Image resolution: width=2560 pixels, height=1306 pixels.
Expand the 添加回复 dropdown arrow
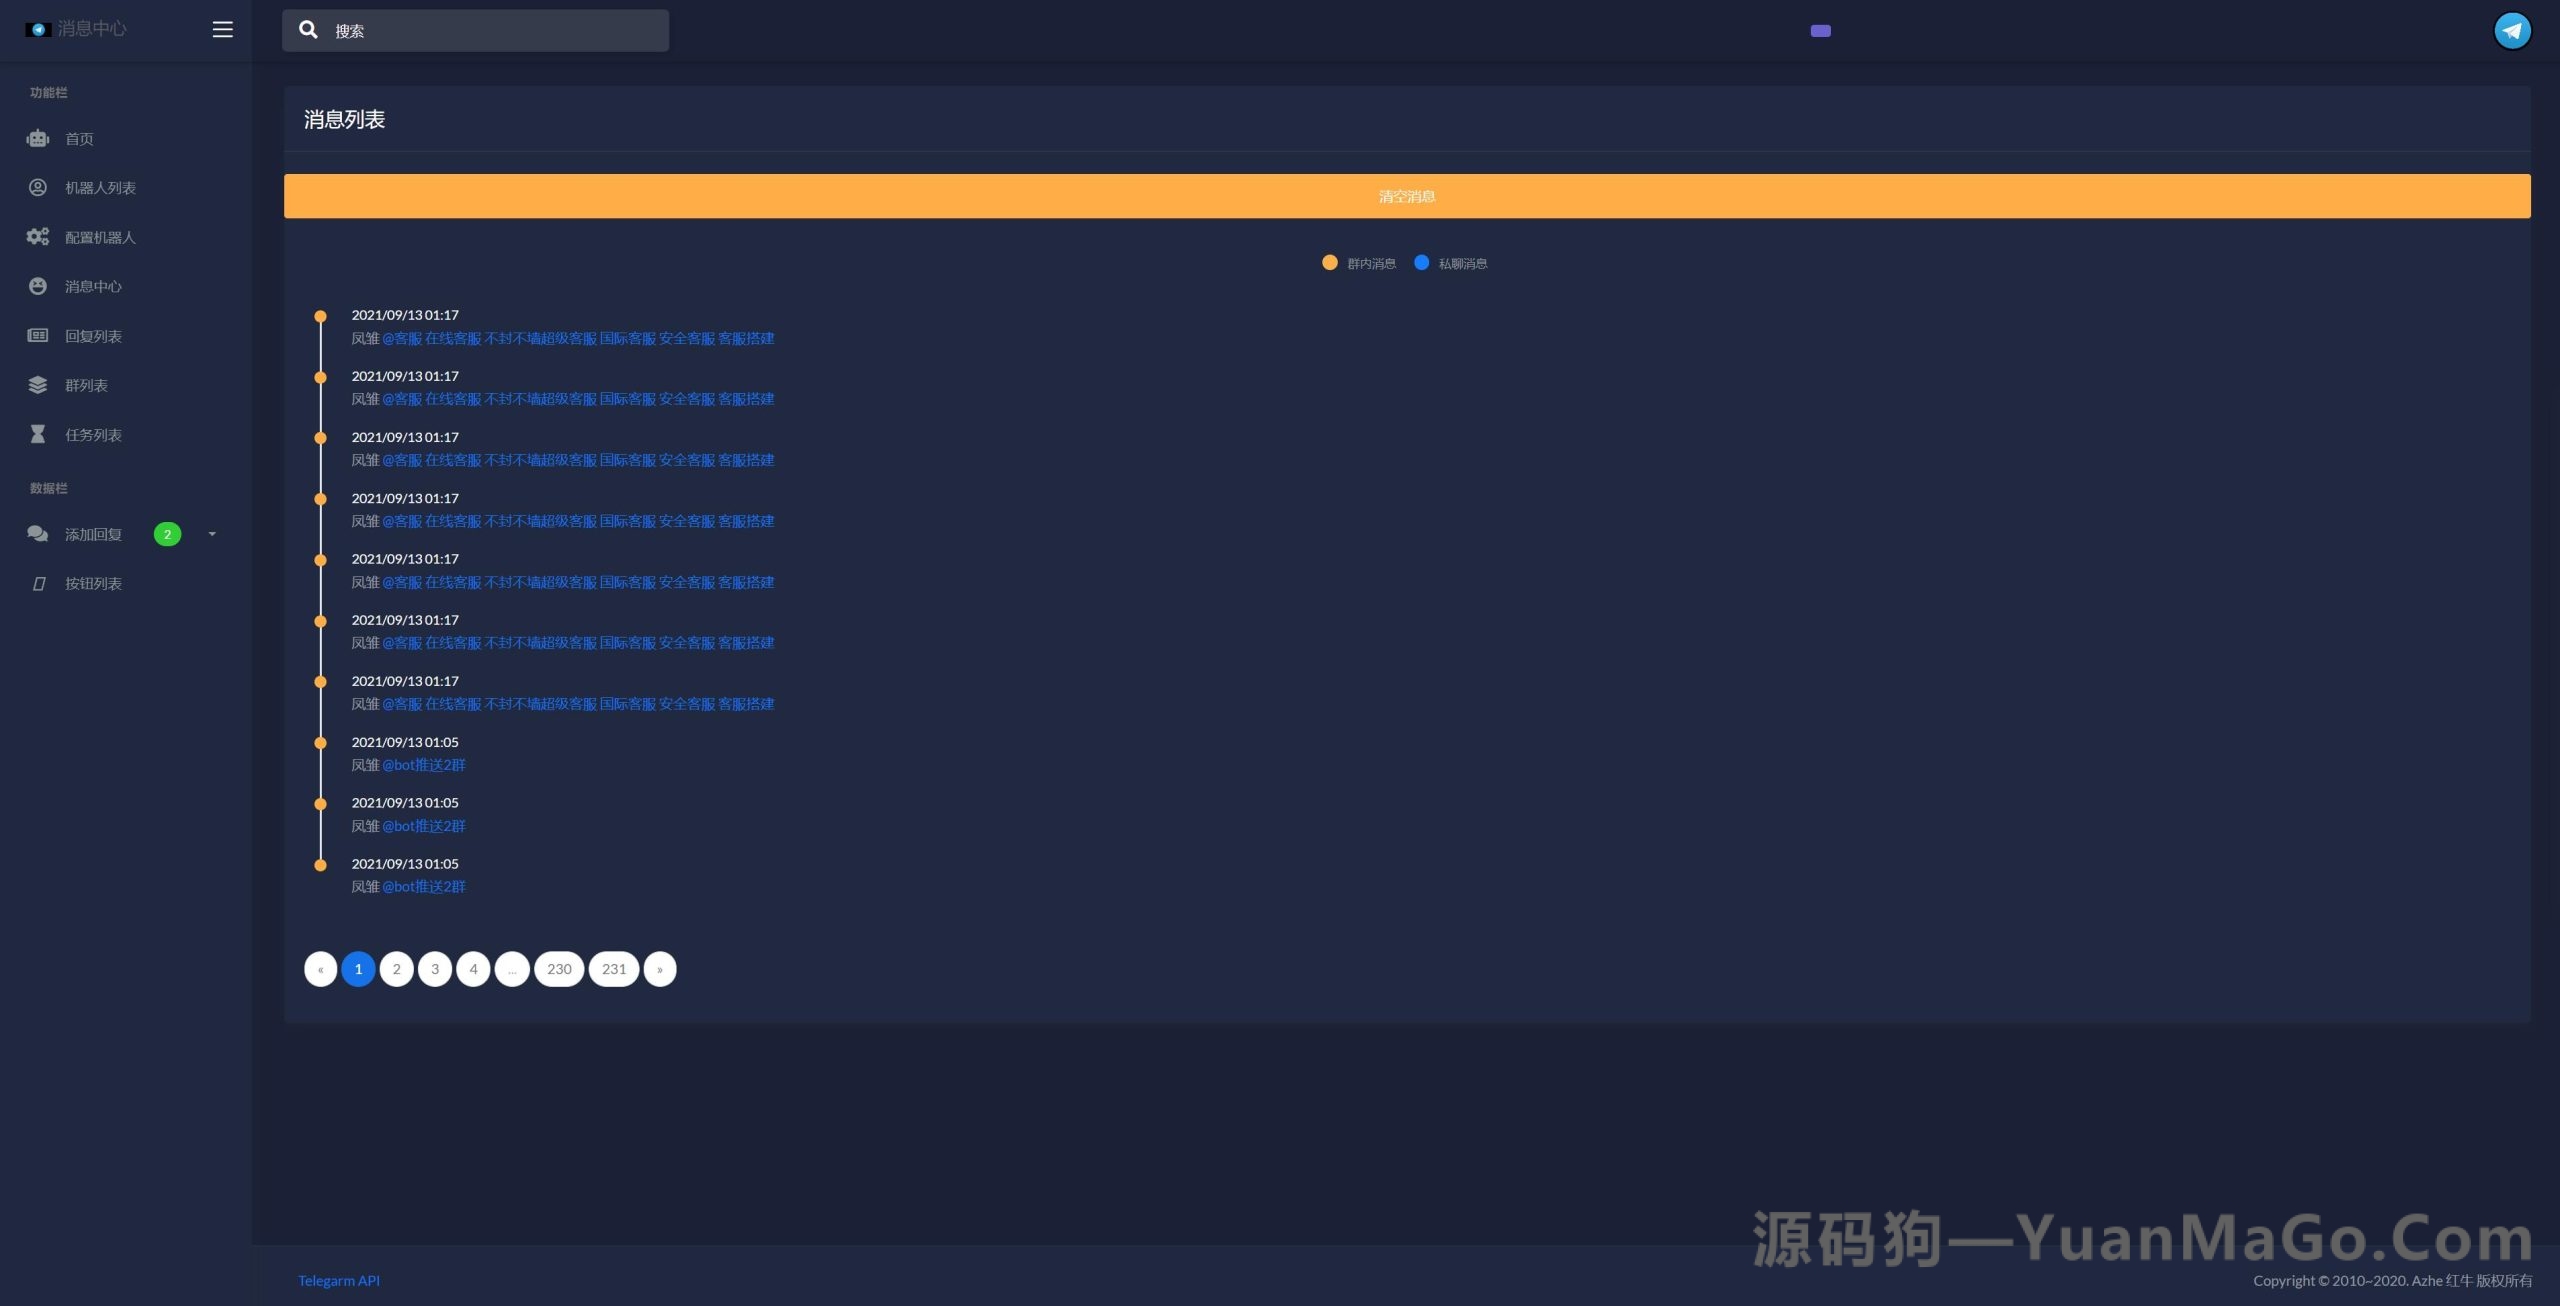coord(211,534)
